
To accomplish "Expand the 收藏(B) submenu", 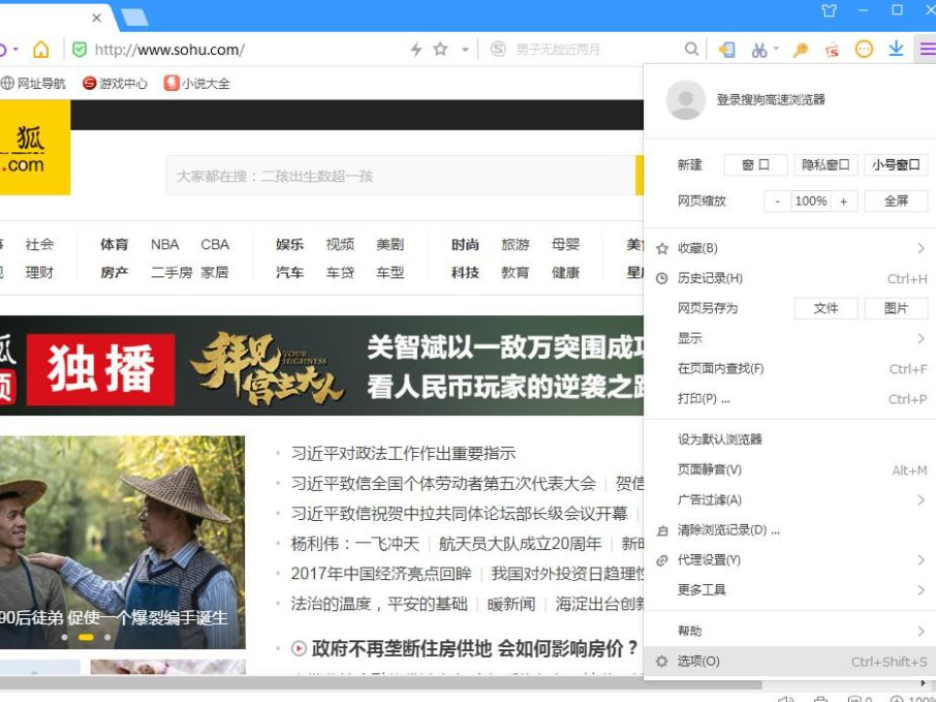I will point(789,248).
